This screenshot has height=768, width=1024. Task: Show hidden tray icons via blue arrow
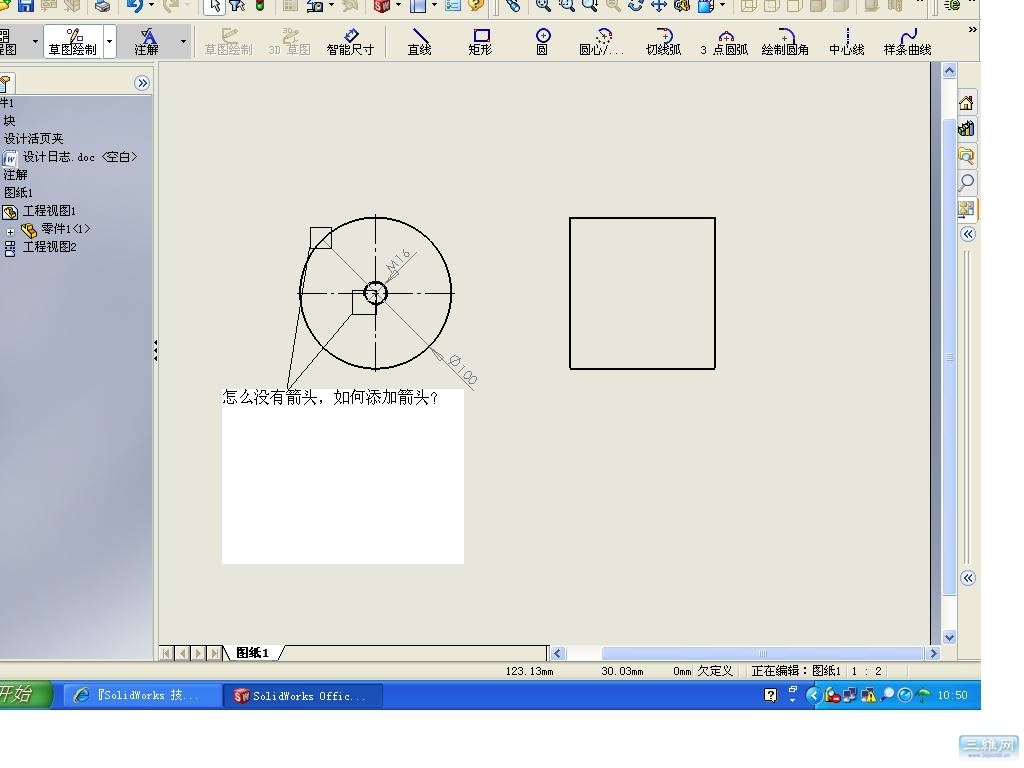pos(813,696)
